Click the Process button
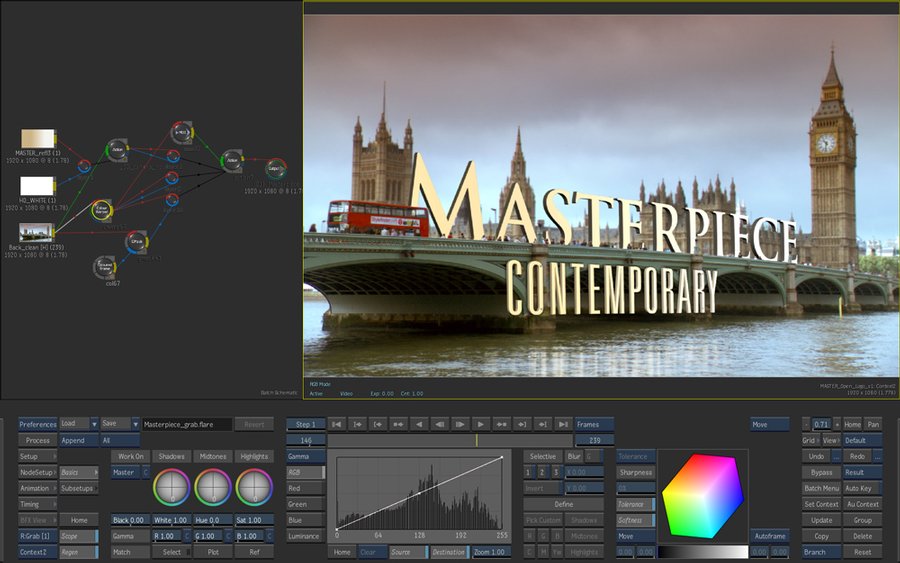Viewport: 900px width, 563px height. click(x=37, y=440)
